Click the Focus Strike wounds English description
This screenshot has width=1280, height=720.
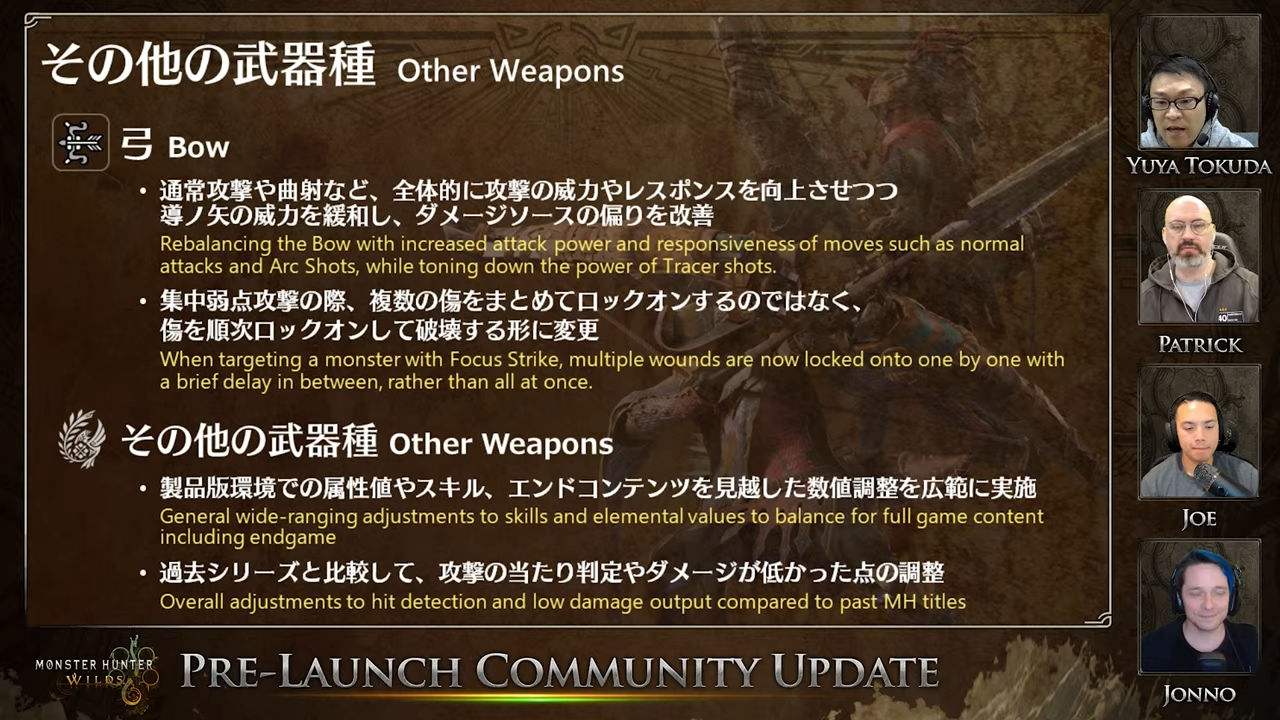click(612, 370)
